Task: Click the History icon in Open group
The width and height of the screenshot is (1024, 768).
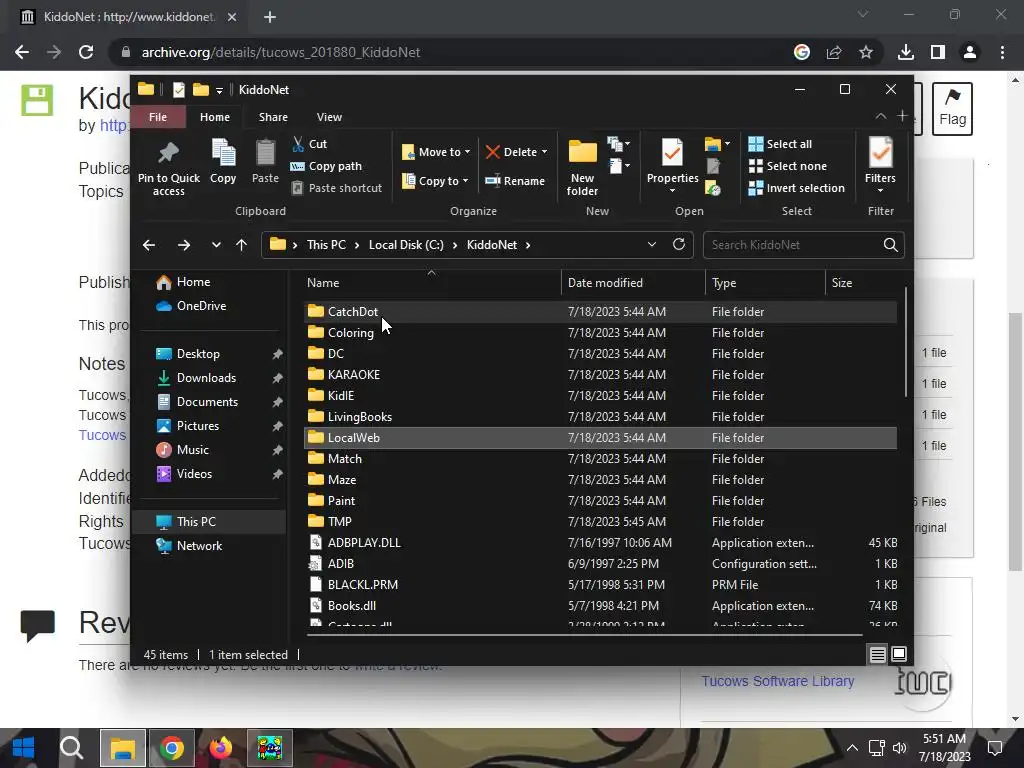Action: click(x=713, y=189)
